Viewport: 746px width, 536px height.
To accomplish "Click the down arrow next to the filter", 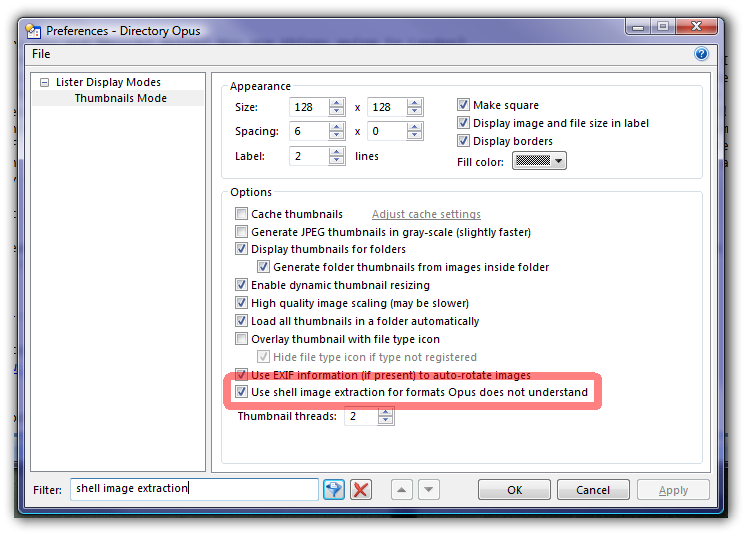I will point(429,490).
